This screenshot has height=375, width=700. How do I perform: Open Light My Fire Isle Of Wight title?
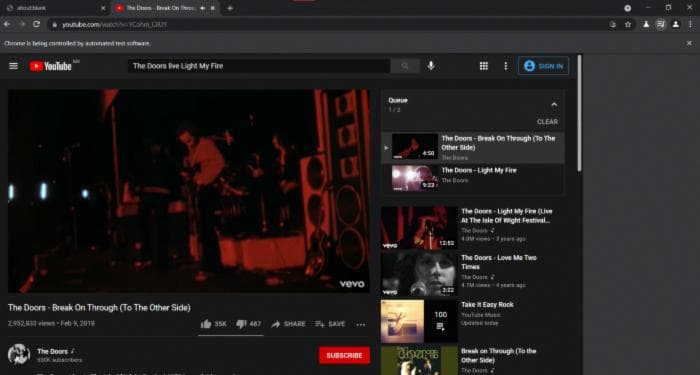pyautogui.click(x=507, y=216)
